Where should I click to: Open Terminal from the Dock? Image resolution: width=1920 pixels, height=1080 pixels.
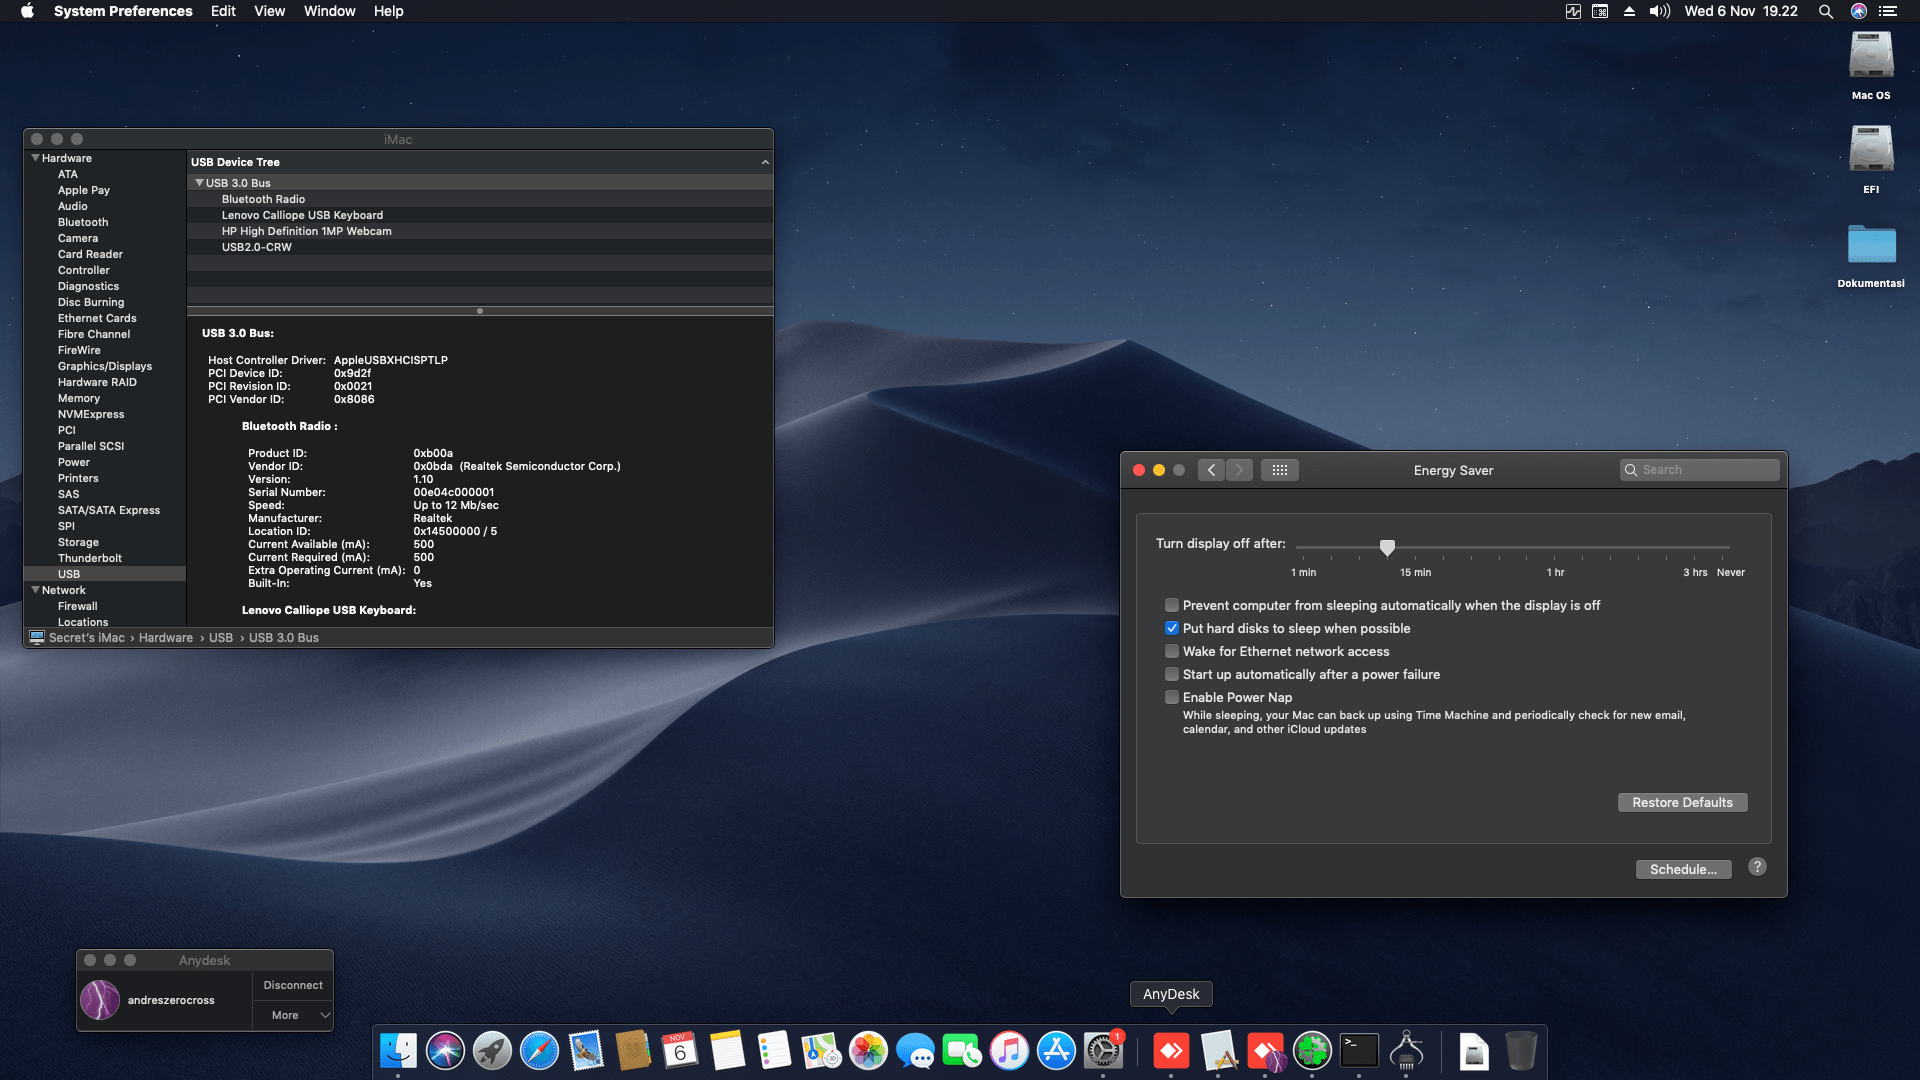click(x=1358, y=1051)
